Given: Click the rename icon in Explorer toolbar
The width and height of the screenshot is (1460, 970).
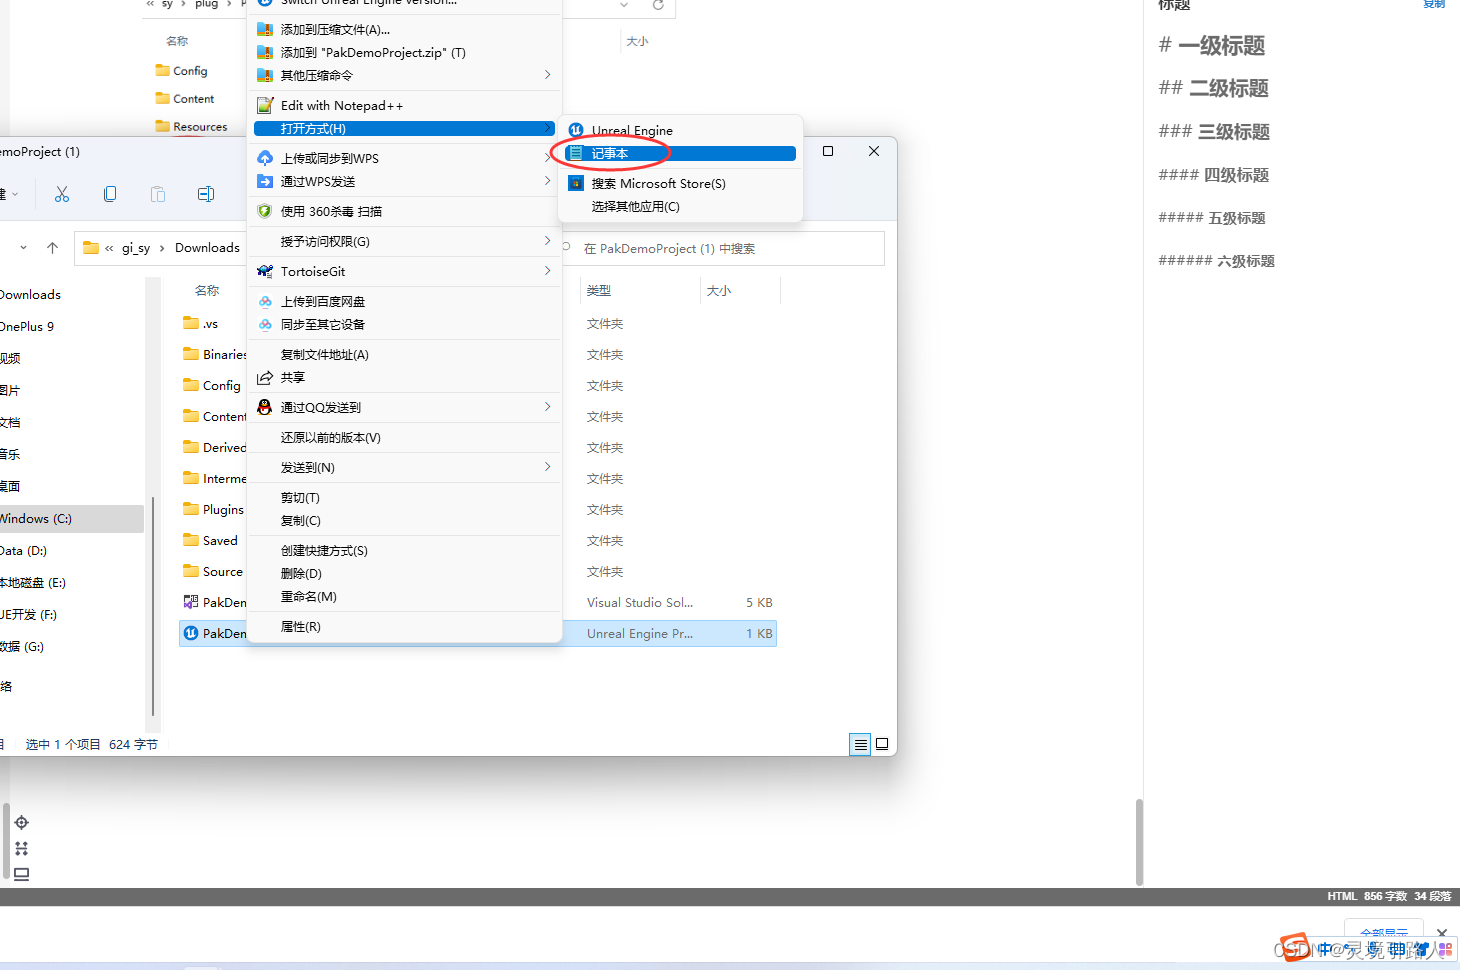Looking at the screenshot, I should coord(206,194).
